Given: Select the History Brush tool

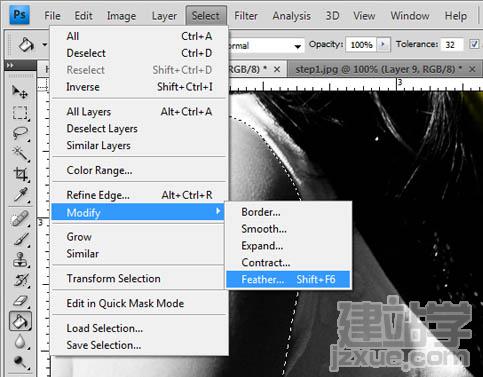Looking at the screenshot, I should 20,280.
